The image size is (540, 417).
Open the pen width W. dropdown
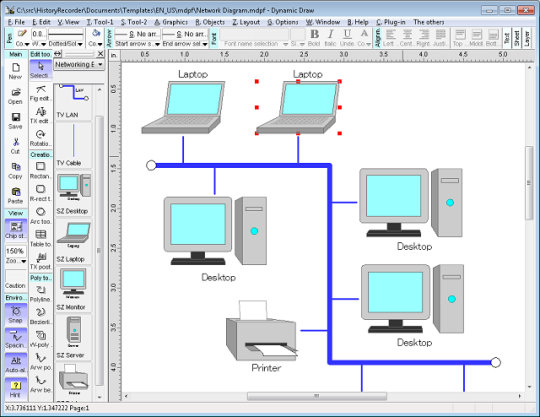tap(44, 44)
